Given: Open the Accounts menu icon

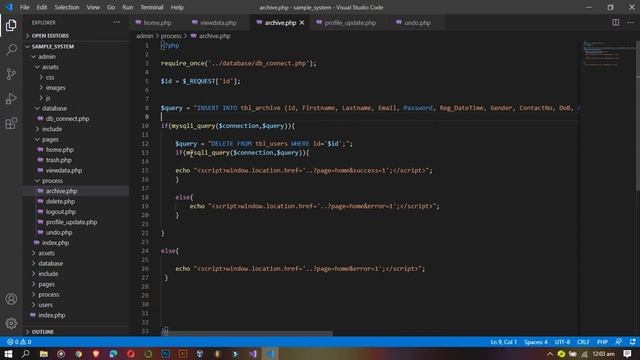Looking at the screenshot, I should click(11, 299).
